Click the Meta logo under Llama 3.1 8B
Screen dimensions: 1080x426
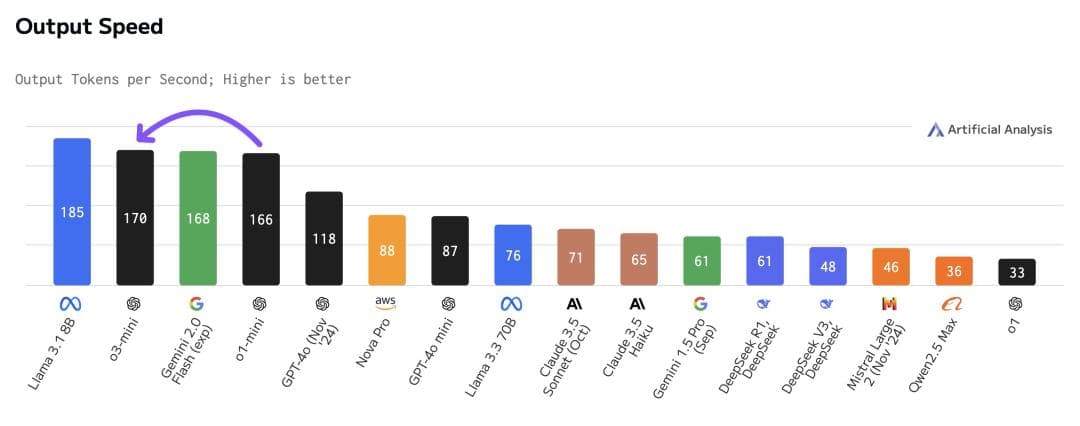click(x=71, y=304)
